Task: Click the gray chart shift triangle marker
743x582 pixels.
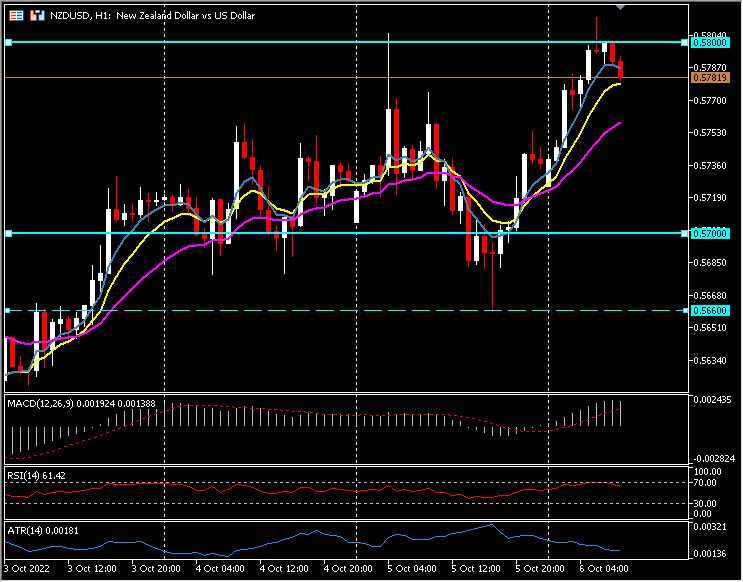Action: click(622, 7)
